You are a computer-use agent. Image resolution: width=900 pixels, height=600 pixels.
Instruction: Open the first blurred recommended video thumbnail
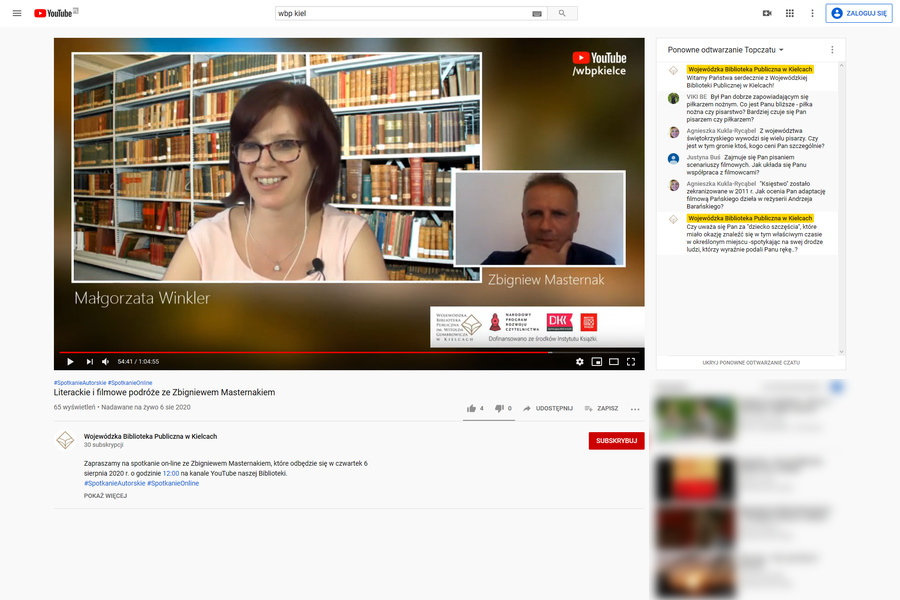pyautogui.click(x=695, y=418)
